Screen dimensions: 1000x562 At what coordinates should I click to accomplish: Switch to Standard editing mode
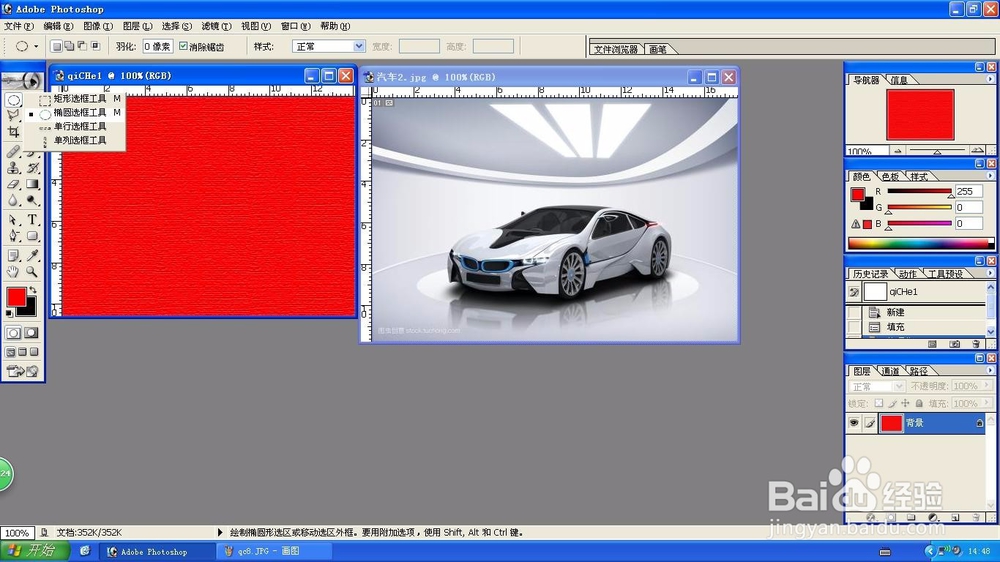point(13,333)
